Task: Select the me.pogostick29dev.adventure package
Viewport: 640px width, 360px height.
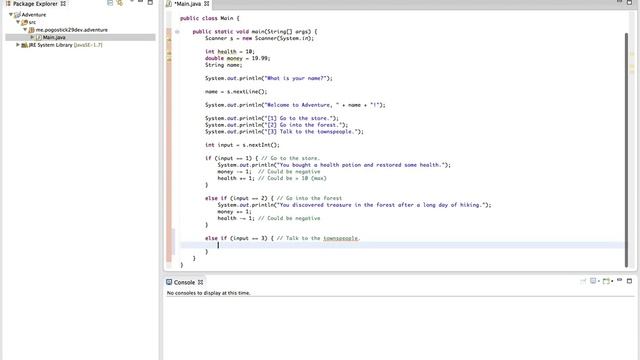Action: pyautogui.click(x=72, y=30)
